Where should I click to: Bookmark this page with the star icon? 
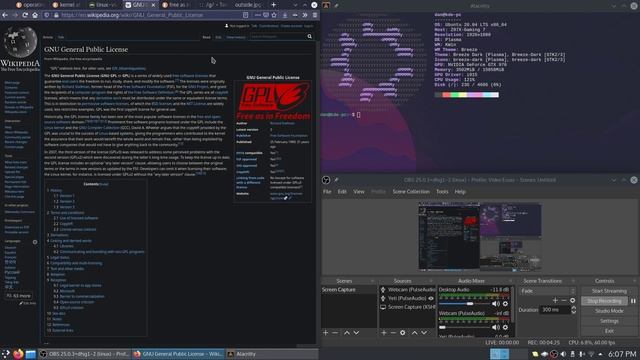[x=274, y=15]
